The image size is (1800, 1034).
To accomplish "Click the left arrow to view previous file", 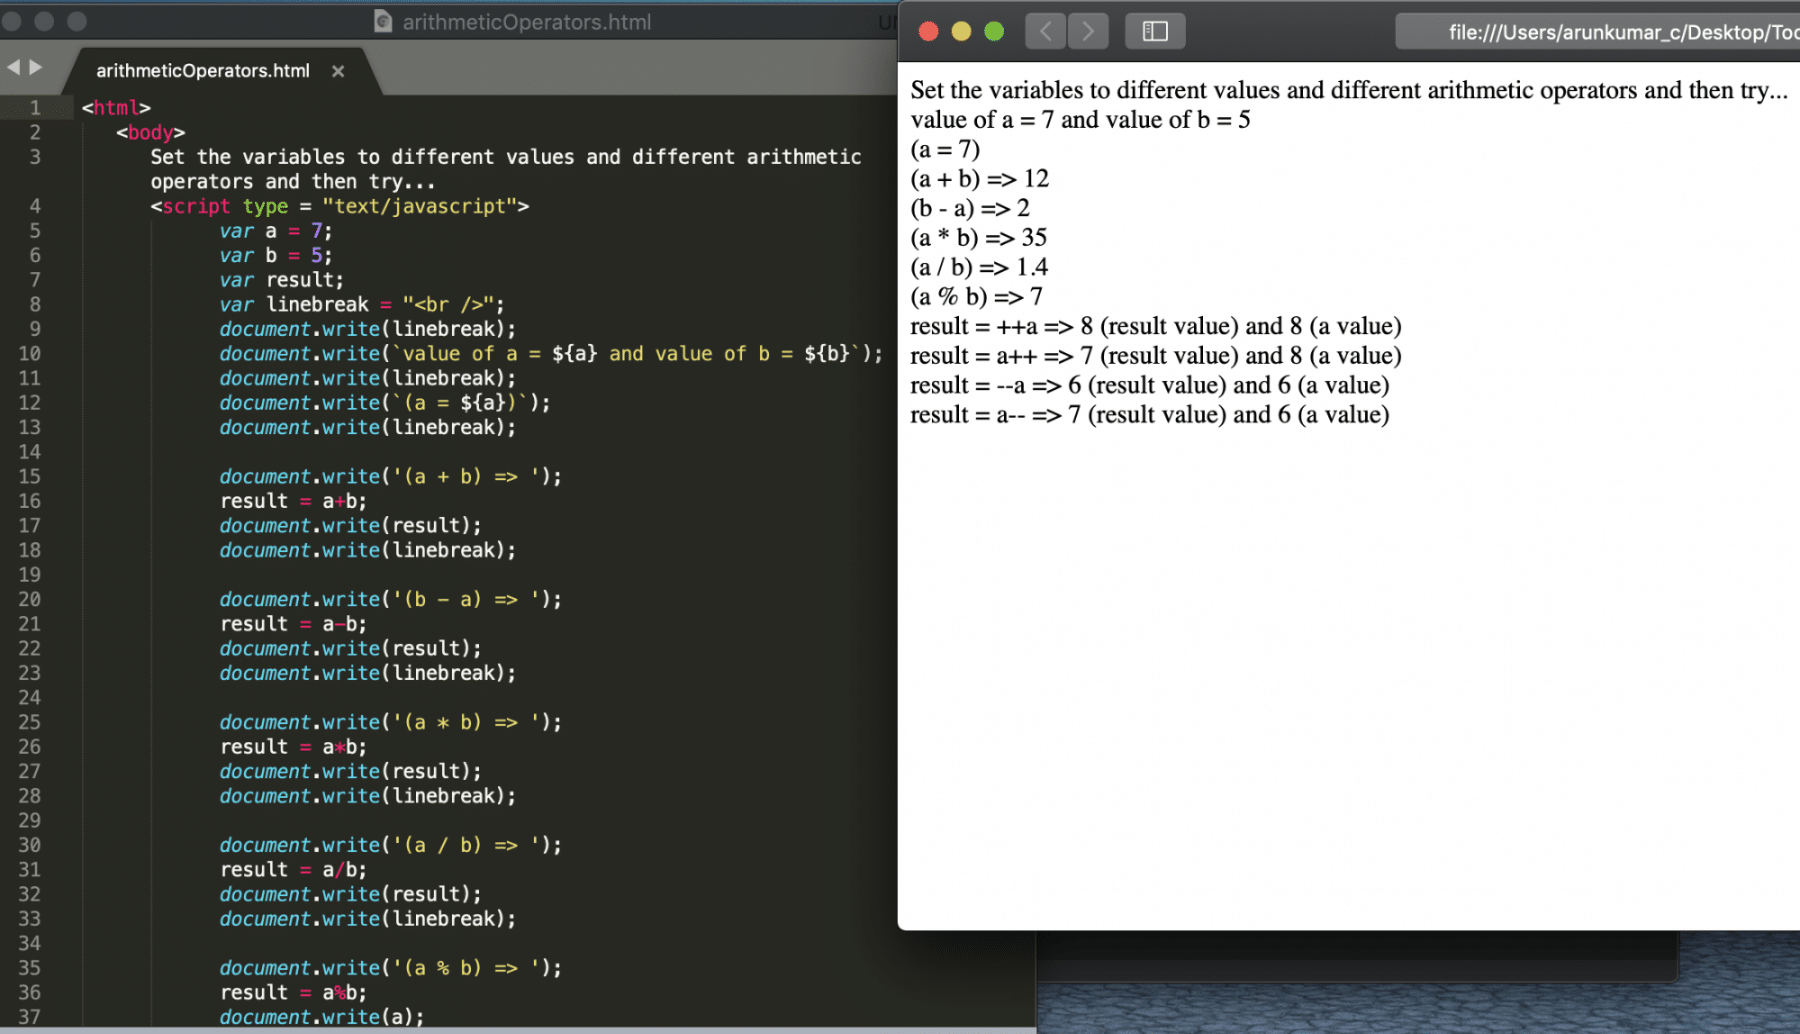I will [13, 66].
